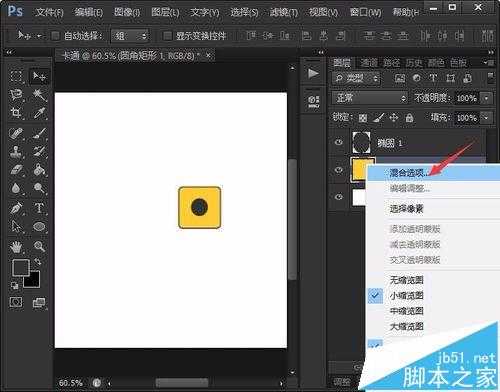Select the Pen tool
Viewport: 500px width, 392px height.
[16, 208]
